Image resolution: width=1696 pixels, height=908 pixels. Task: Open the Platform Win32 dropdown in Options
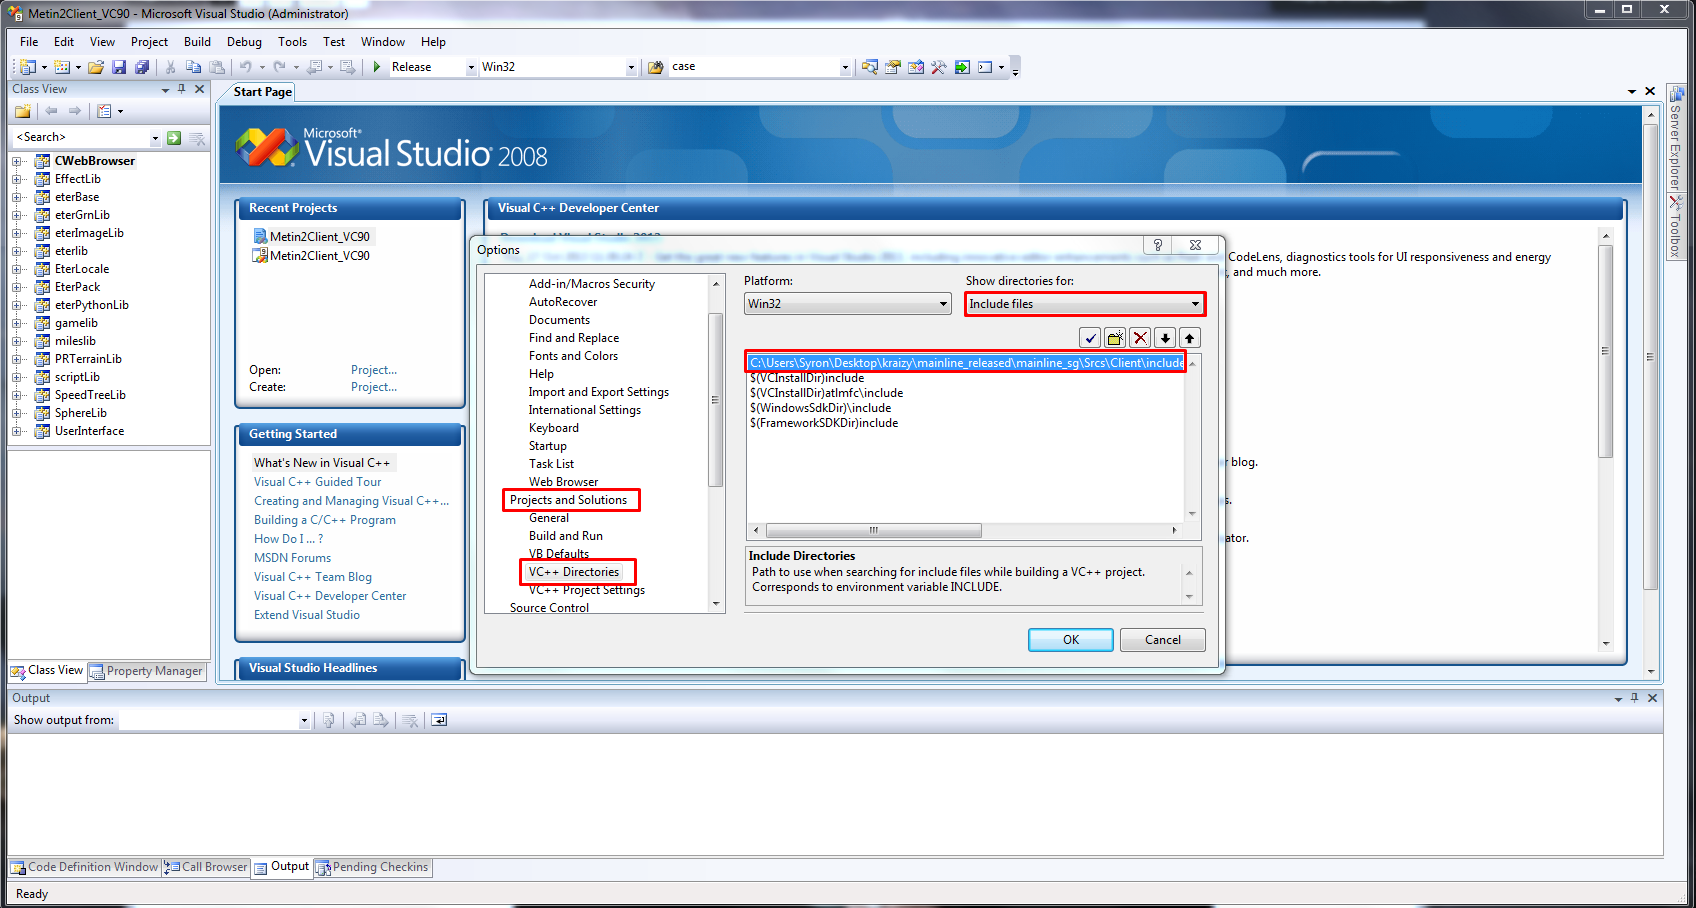(x=848, y=304)
